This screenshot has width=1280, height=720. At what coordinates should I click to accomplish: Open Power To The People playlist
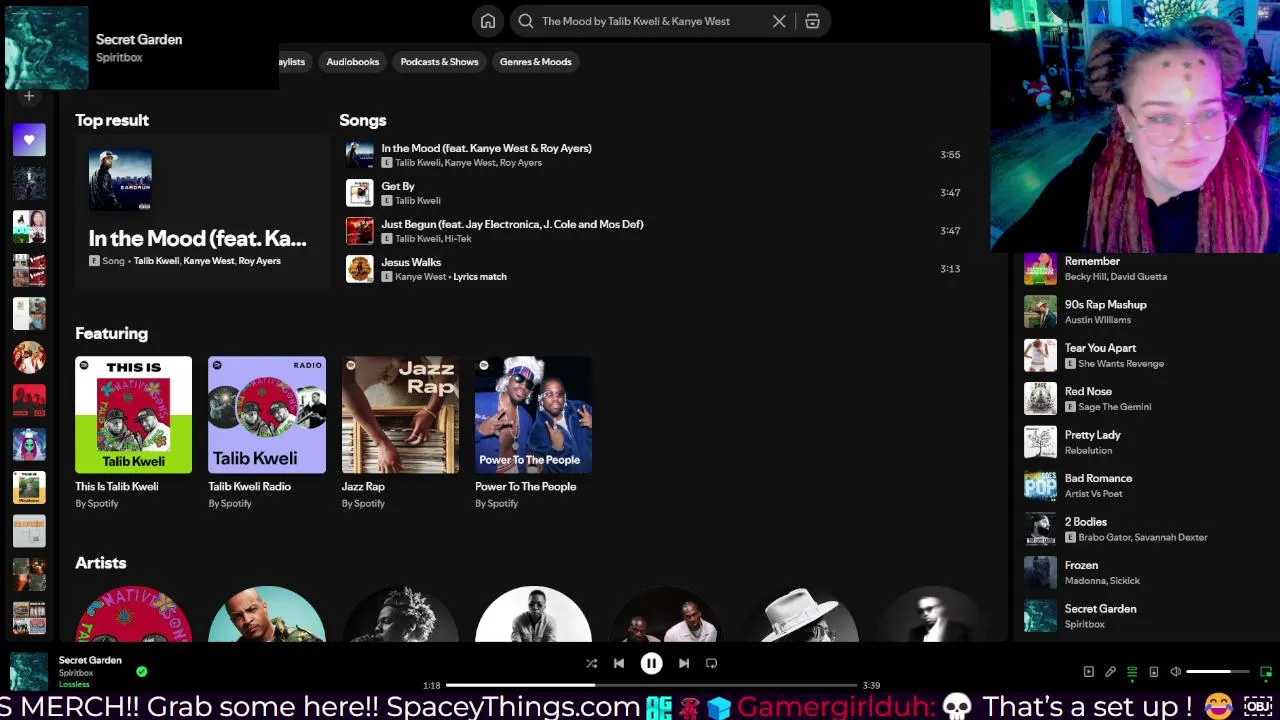533,432
